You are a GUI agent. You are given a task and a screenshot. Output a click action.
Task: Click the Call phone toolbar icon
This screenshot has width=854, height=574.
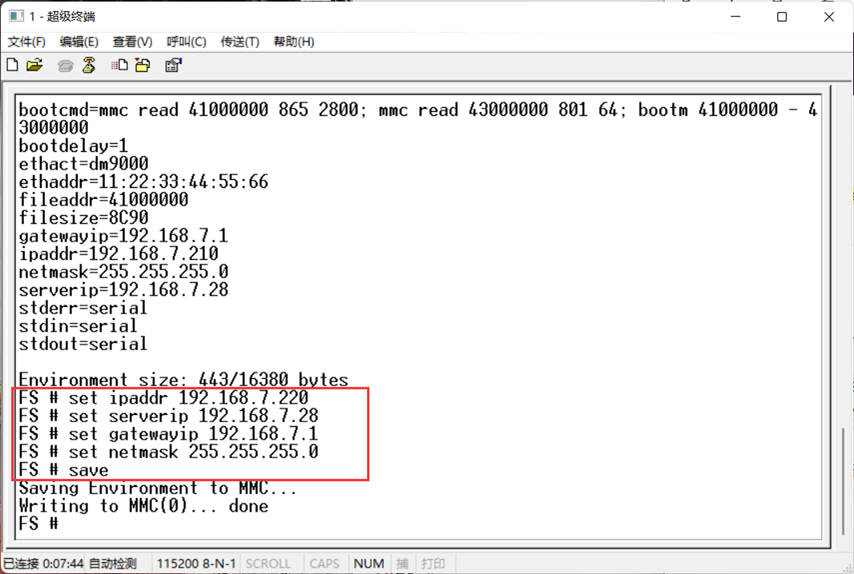65,66
